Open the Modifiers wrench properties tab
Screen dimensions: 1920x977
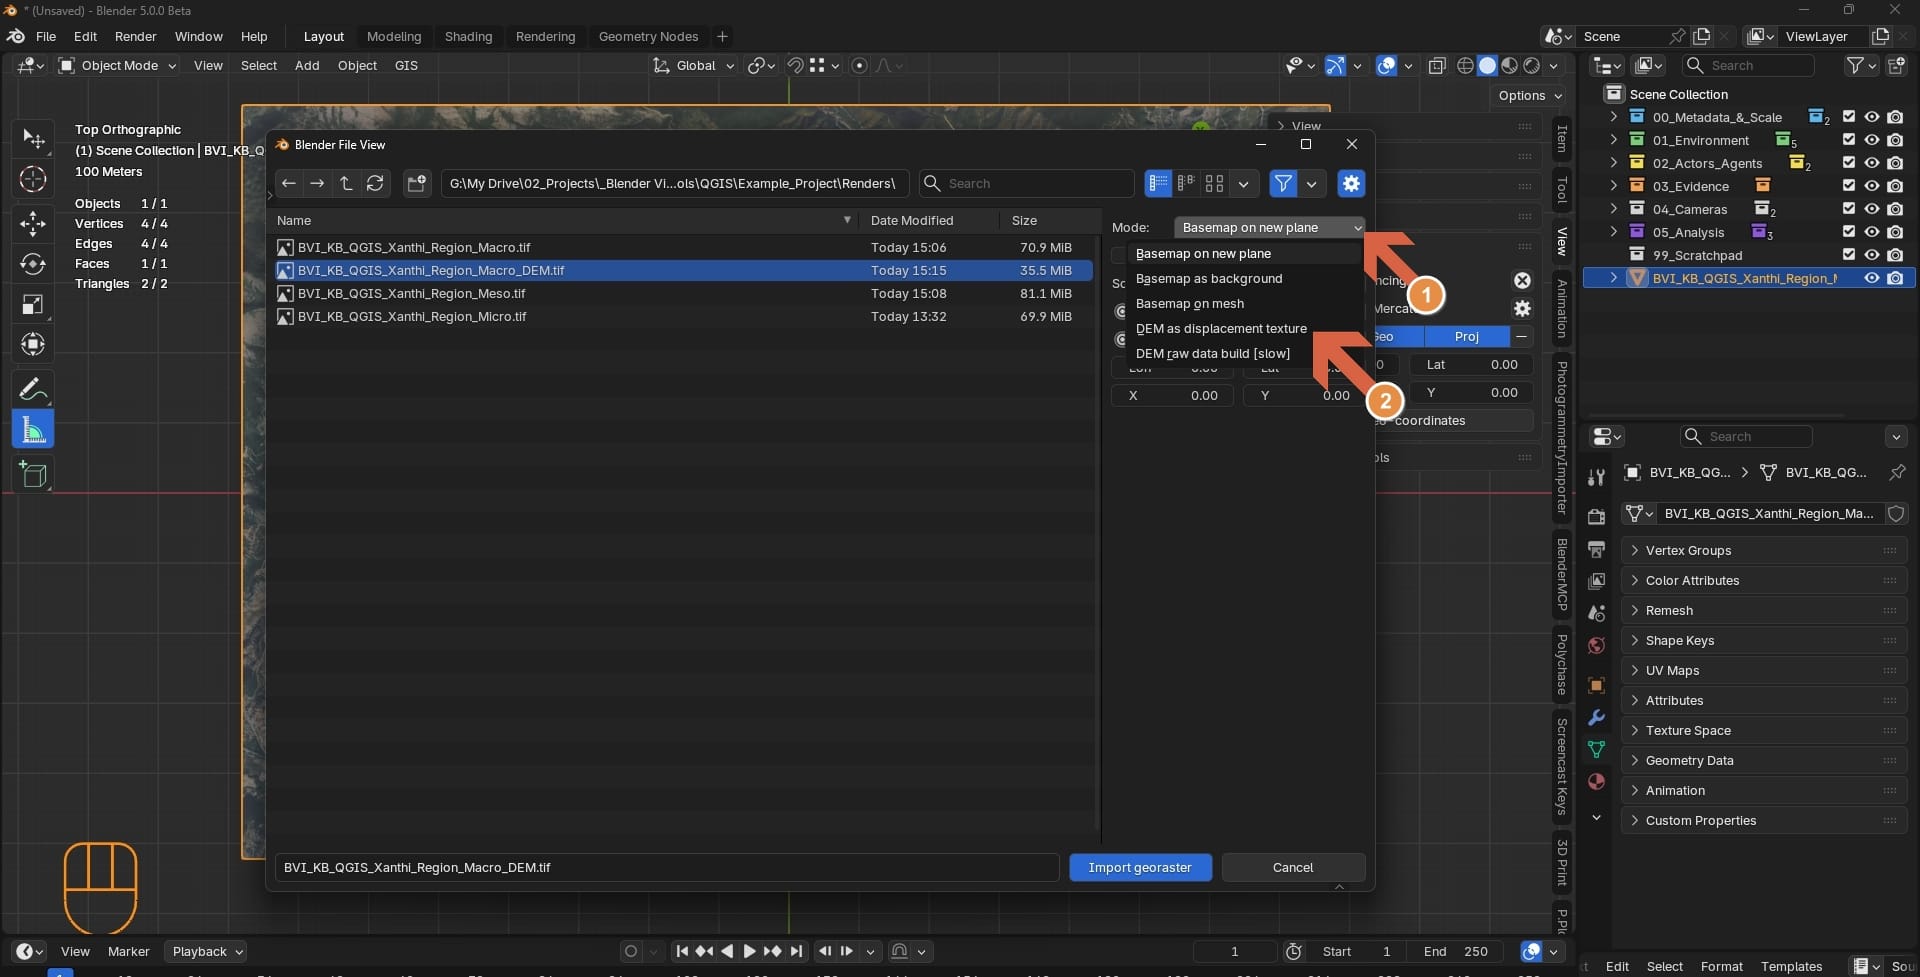coord(1596,717)
